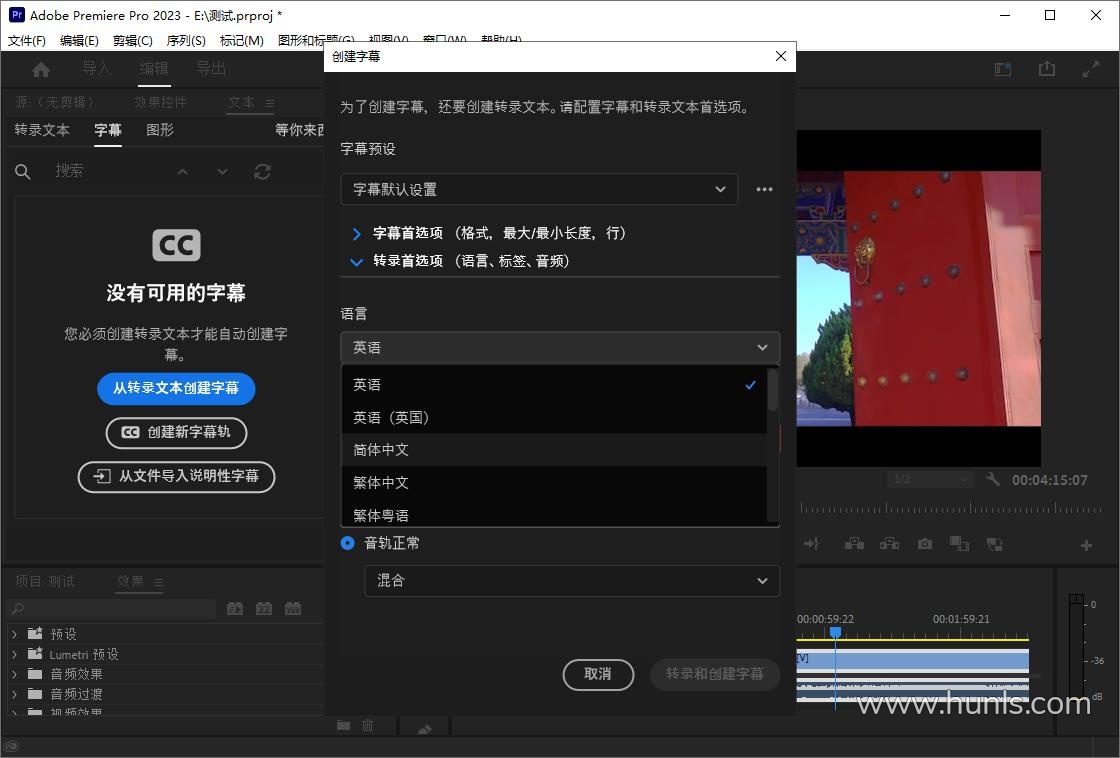Click the Effects panel search field

click(x=111, y=609)
